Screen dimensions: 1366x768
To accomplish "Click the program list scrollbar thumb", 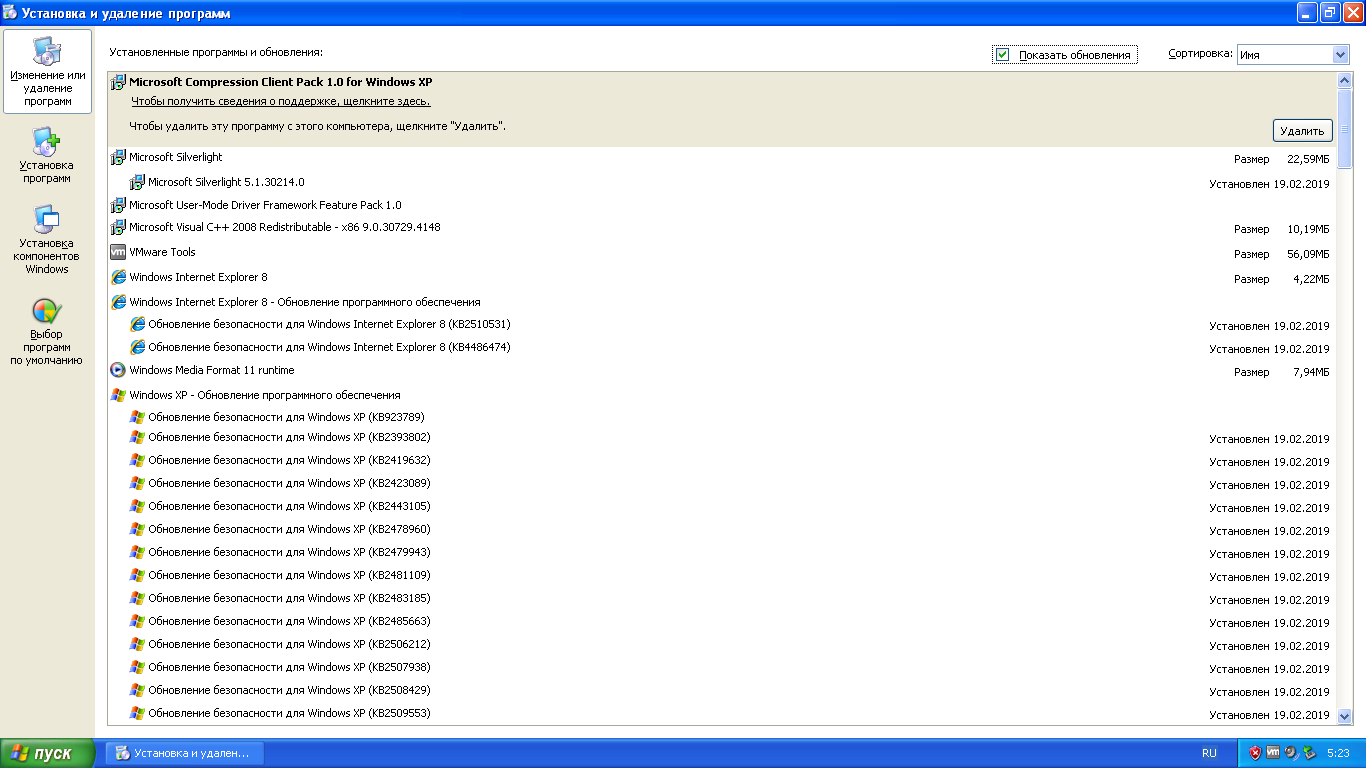I will (1344, 129).
